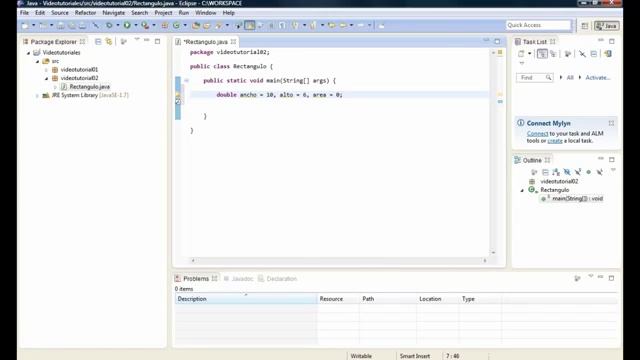Click the New Java Package toolbar icon
This screenshot has height=360, width=640.
coord(165,25)
